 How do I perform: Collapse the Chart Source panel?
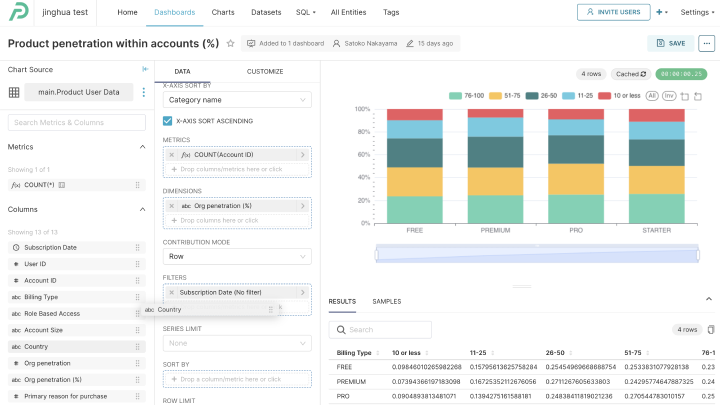(x=145, y=69)
